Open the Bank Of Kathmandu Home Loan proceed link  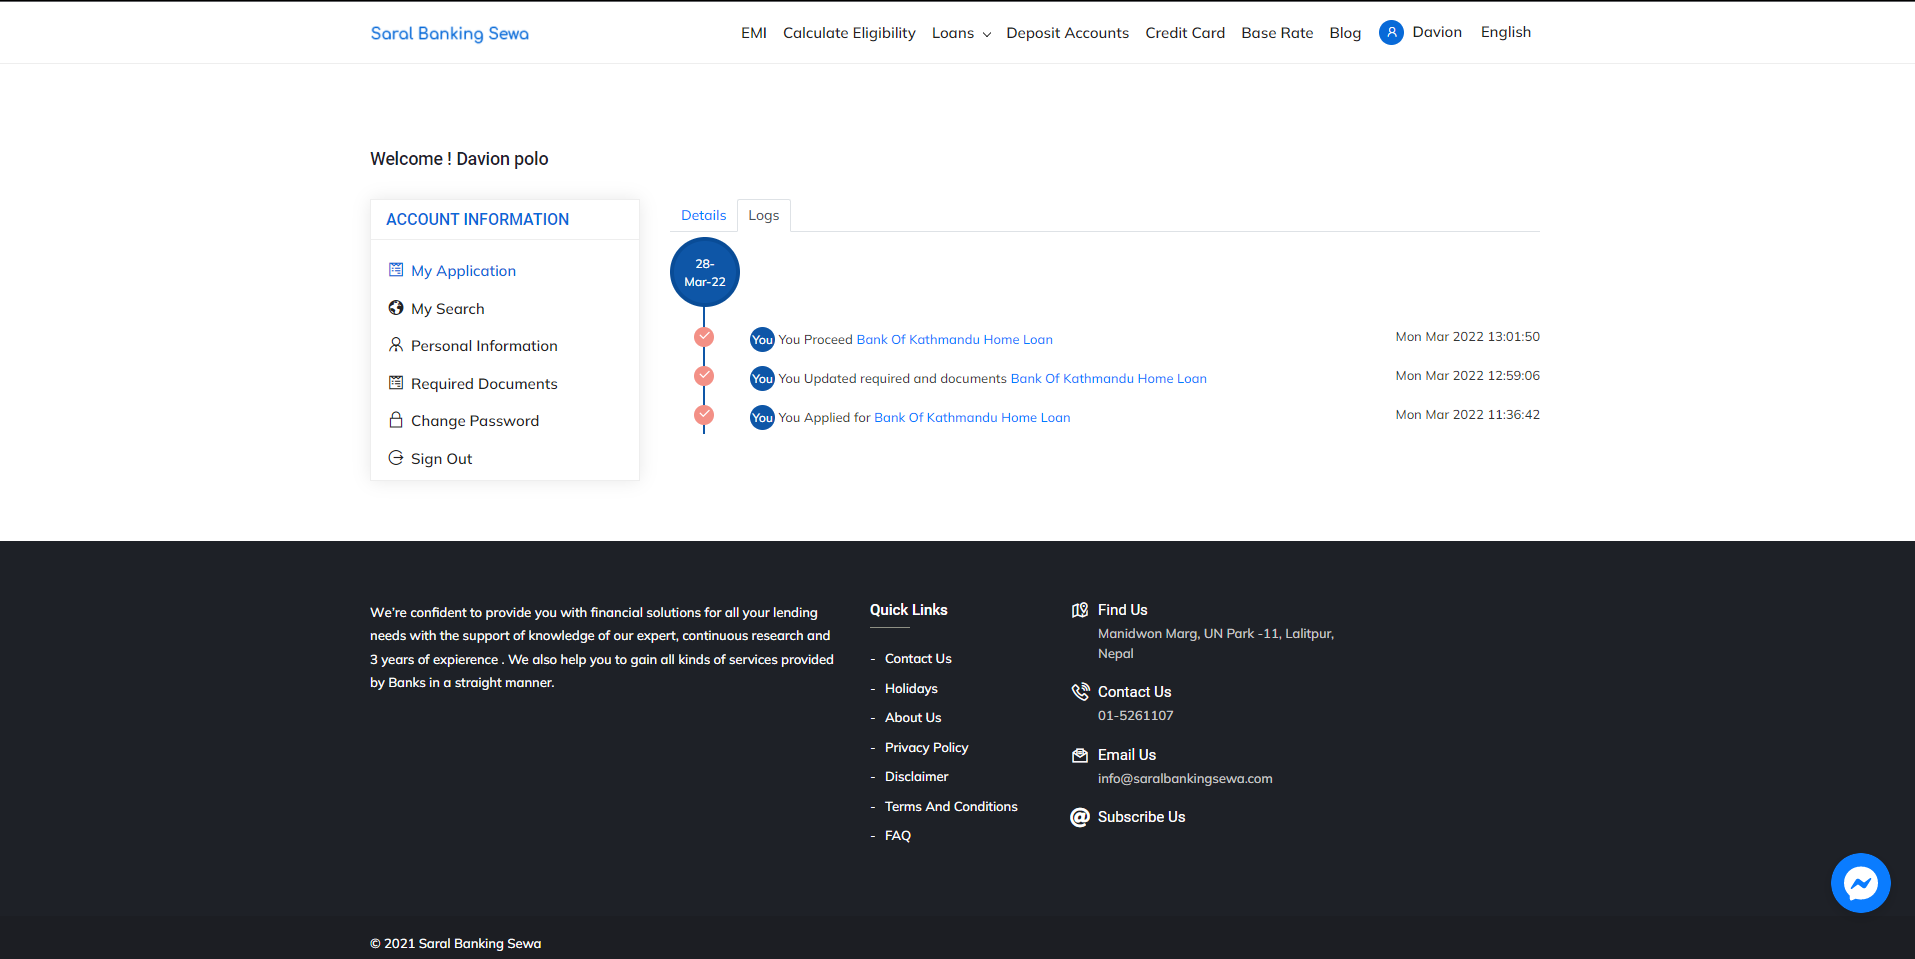coord(954,339)
